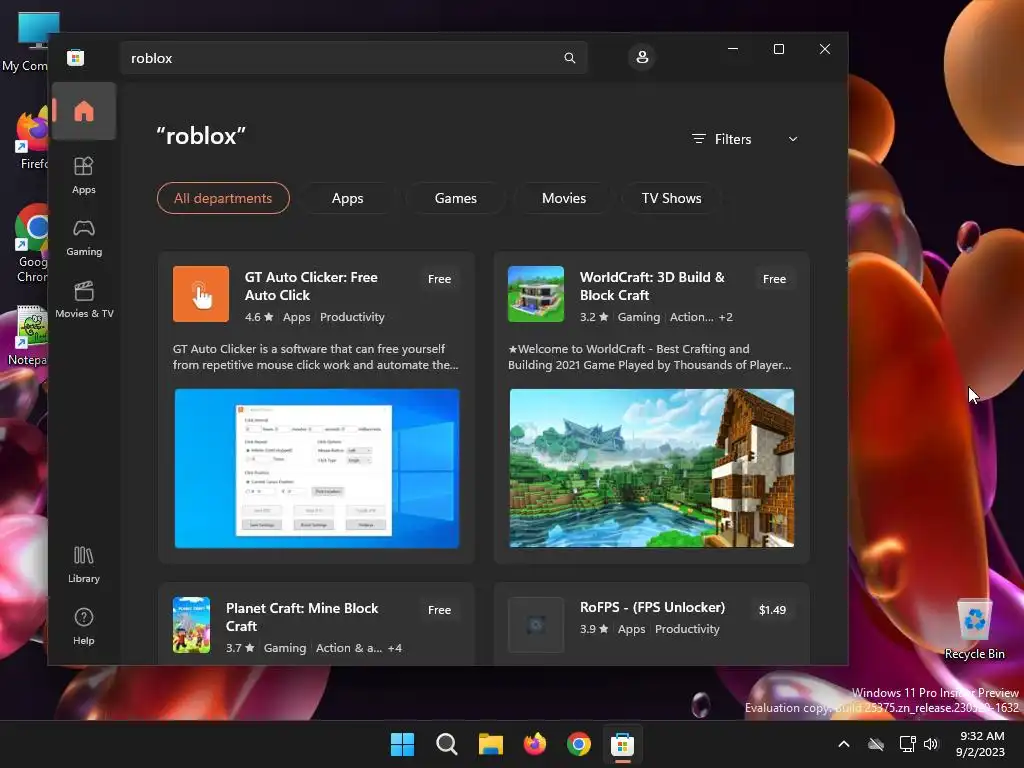
Task: Click the 3.9 star rating on RoFPS
Action: [594, 629]
